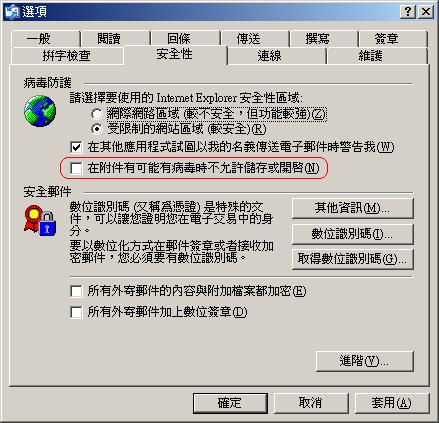Click the 取得數位識別碼(G)... button
This screenshot has width=439, height=423.
pyautogui.click(x=352, y=259)
